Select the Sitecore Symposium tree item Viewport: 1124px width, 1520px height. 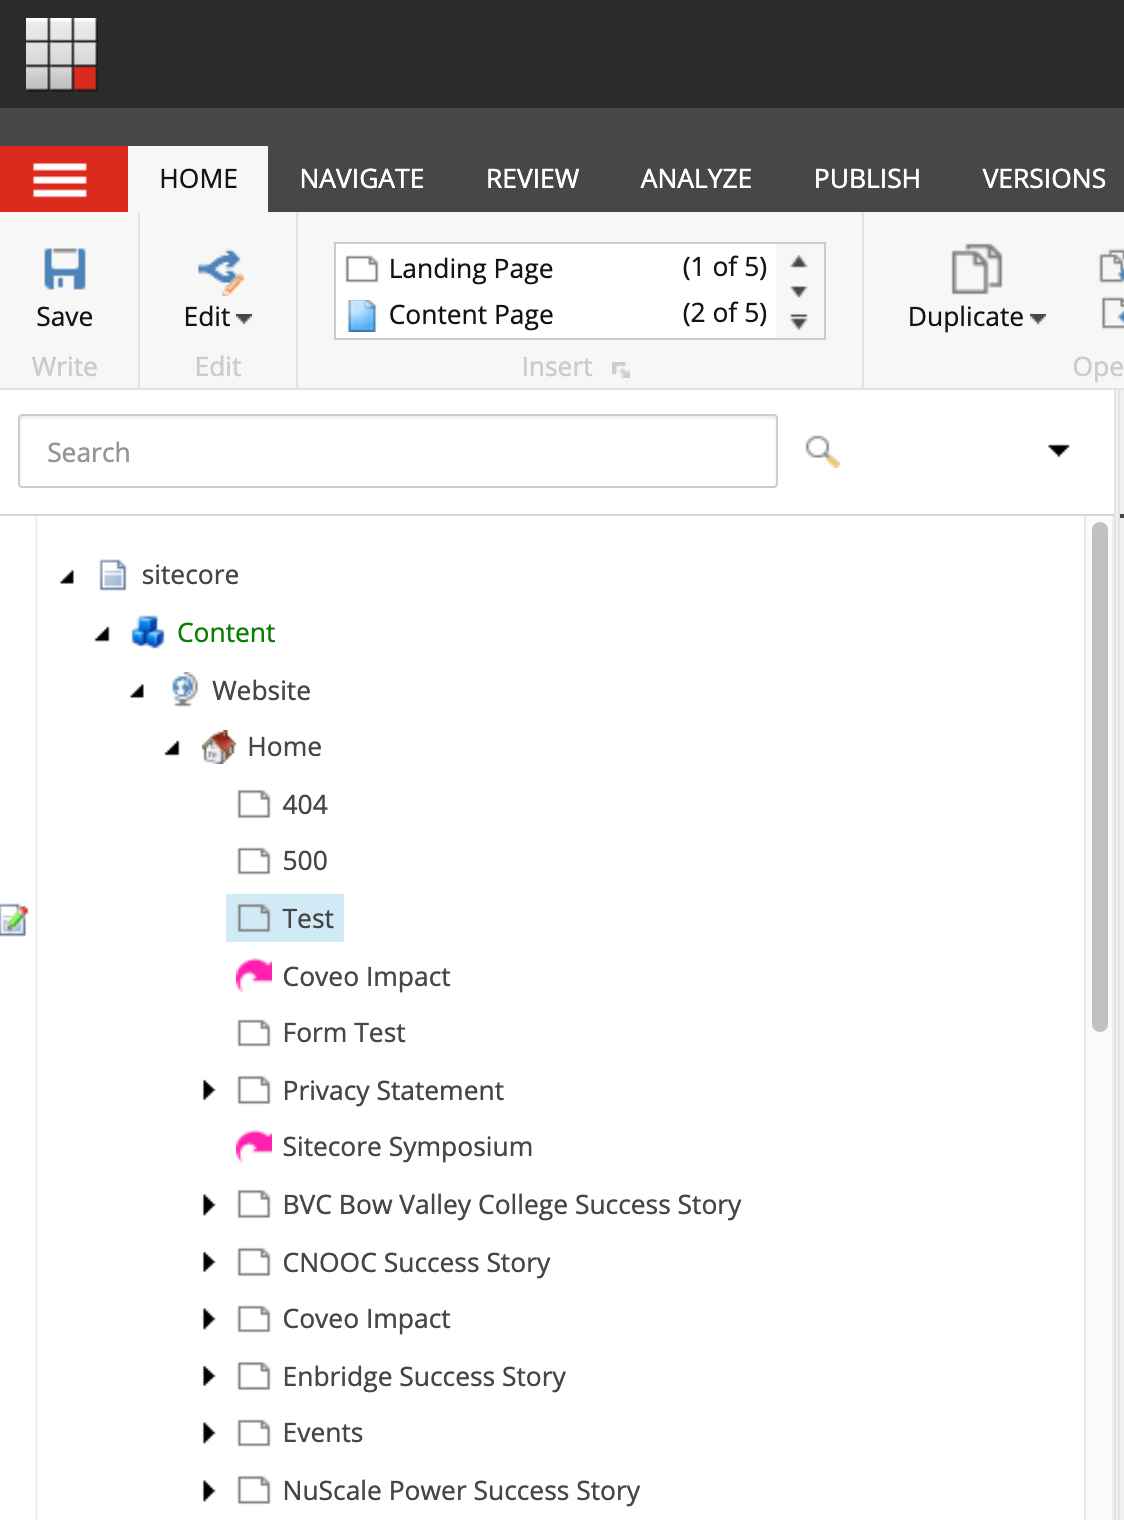click(407, 1147)
